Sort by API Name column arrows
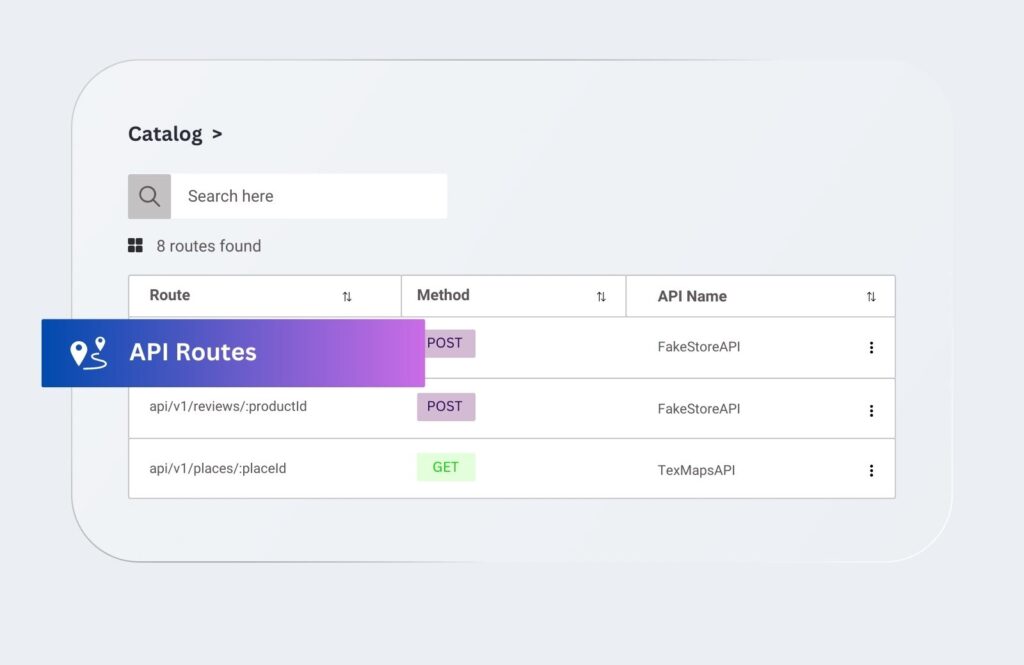The width and height of the screenshot is (1024, 665). pyautogui.click(x=871, y=297)
